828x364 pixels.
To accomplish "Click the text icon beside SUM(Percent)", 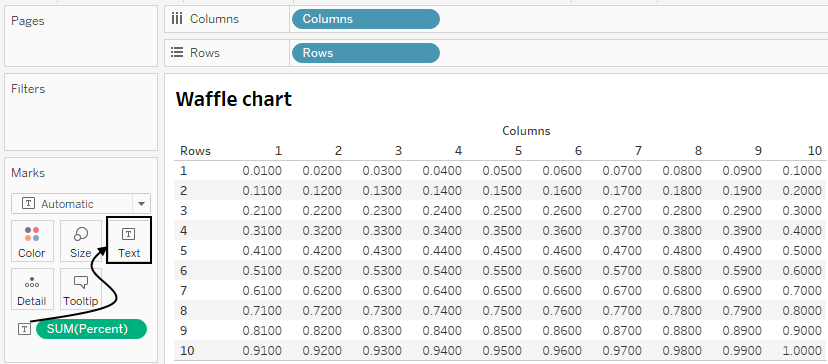I will pos(24,329).
